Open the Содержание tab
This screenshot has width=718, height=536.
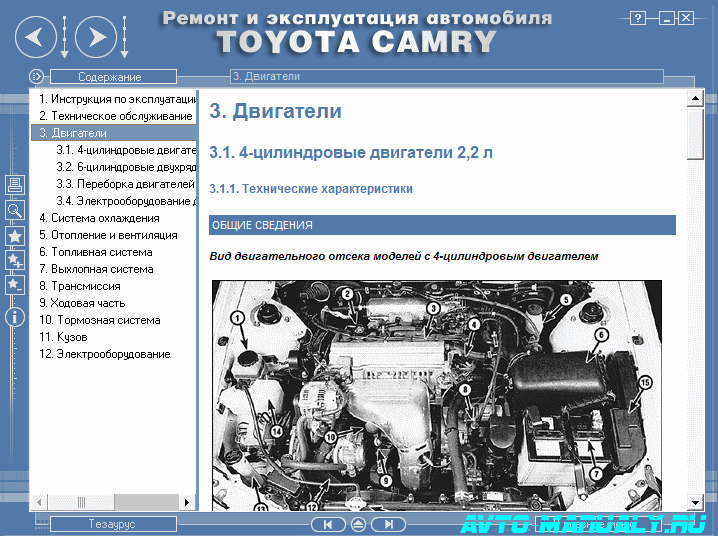[110, 77]
